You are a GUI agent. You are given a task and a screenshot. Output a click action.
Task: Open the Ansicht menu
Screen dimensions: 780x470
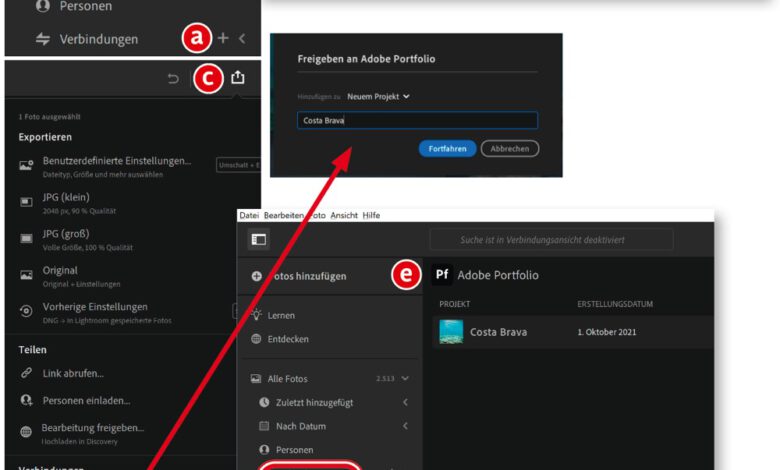tap(344, 215)
